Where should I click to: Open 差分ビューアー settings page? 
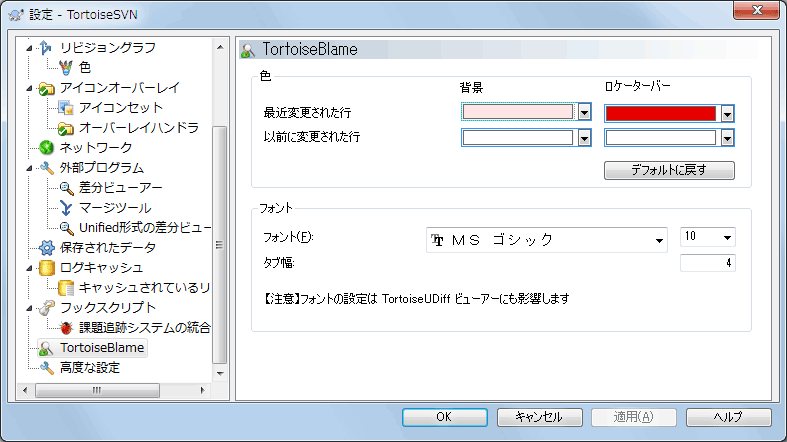(x=120, y=188)
